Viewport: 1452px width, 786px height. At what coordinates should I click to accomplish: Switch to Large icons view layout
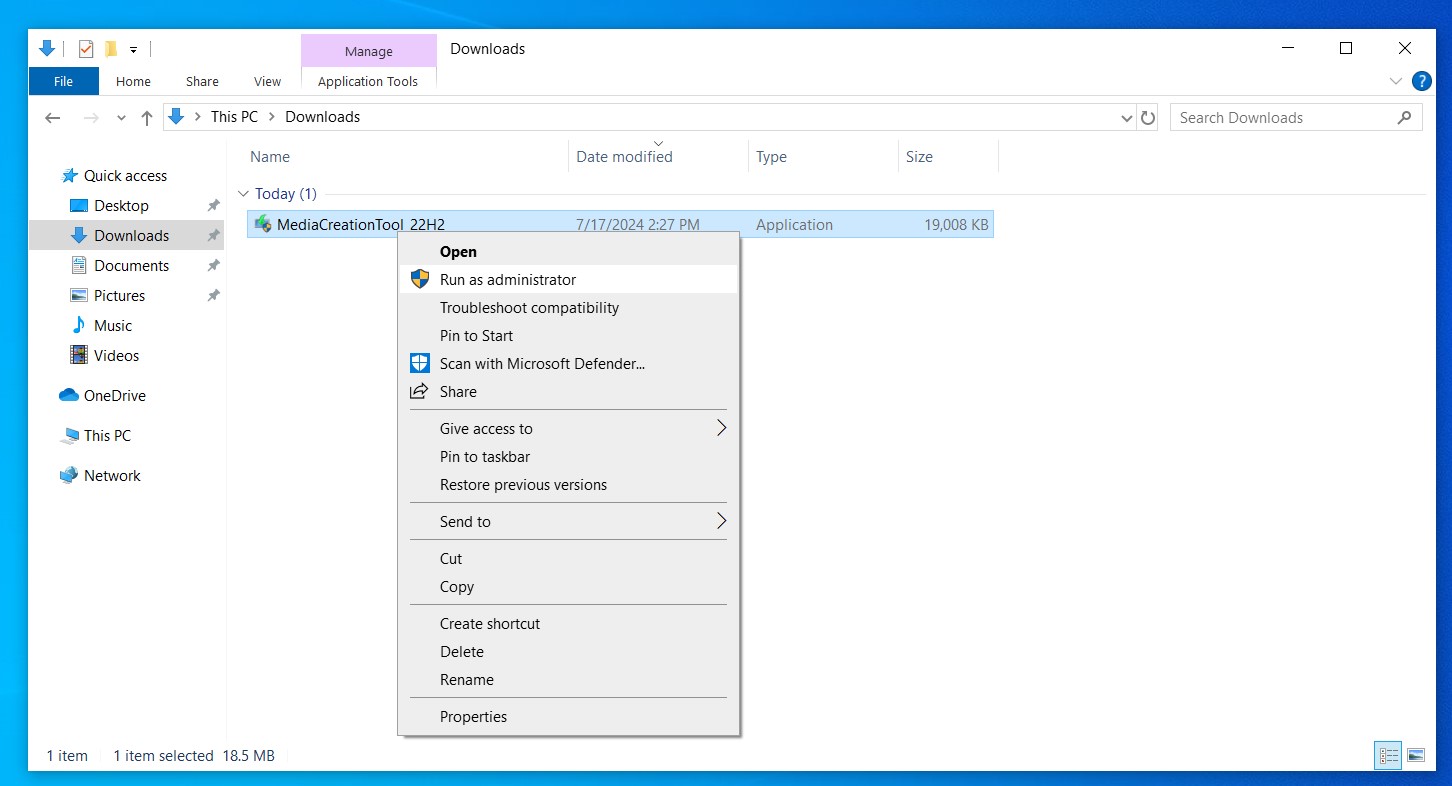1415,755
